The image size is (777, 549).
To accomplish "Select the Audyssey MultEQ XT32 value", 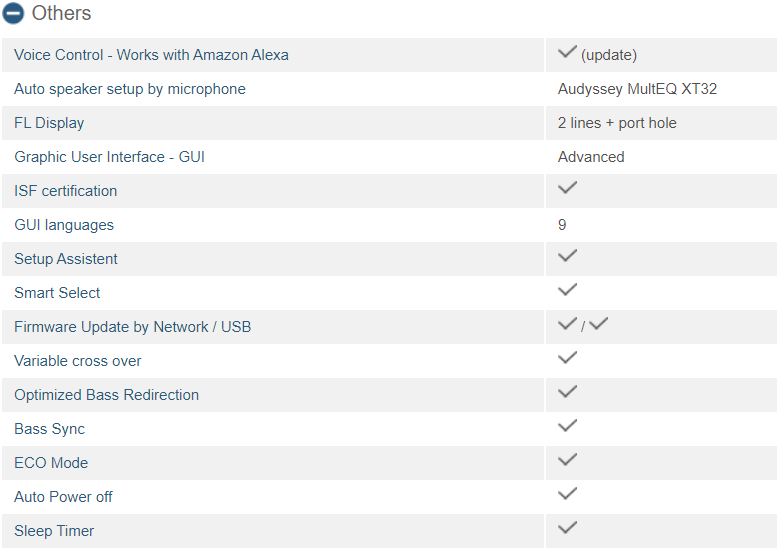I will pyautogui.click(x=637, y=89).
